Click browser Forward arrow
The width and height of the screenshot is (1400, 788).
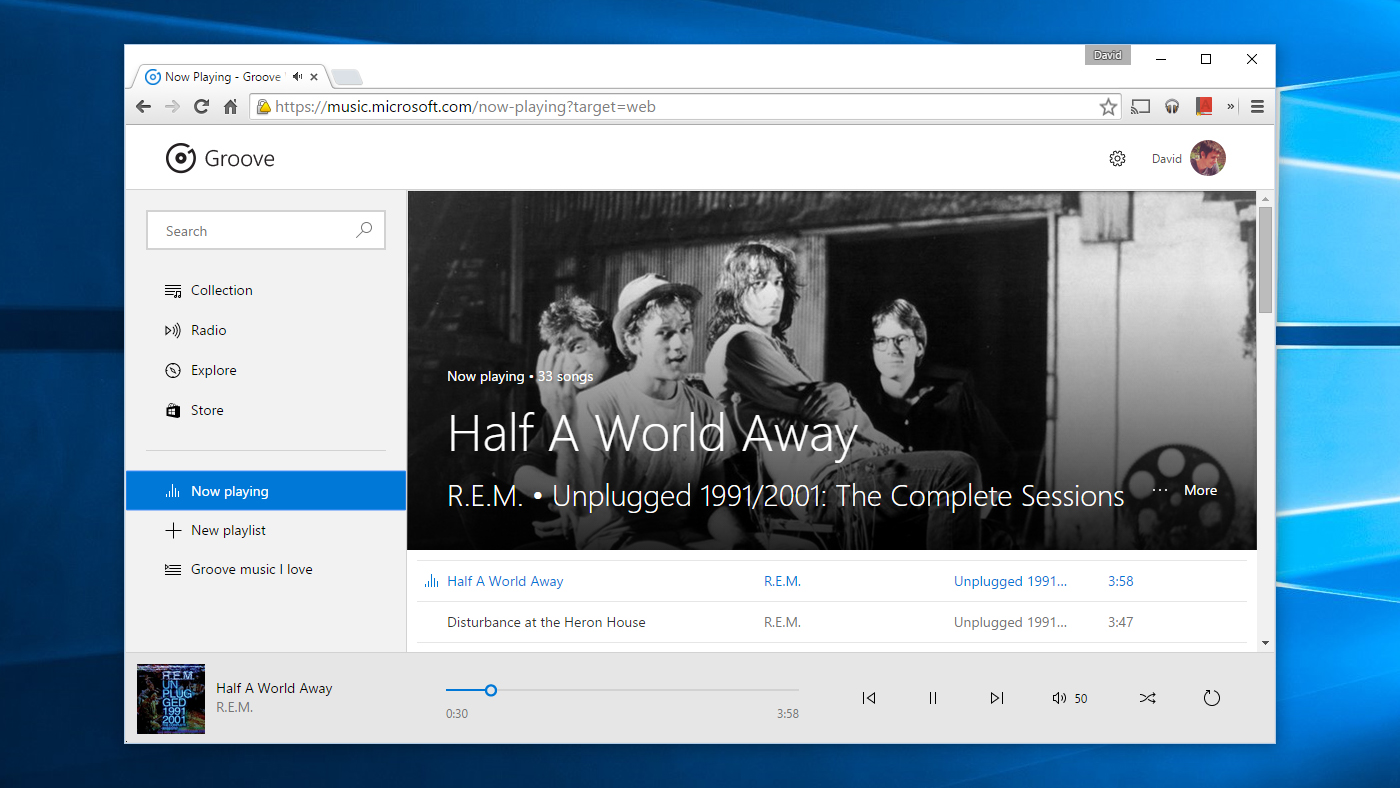172,107
